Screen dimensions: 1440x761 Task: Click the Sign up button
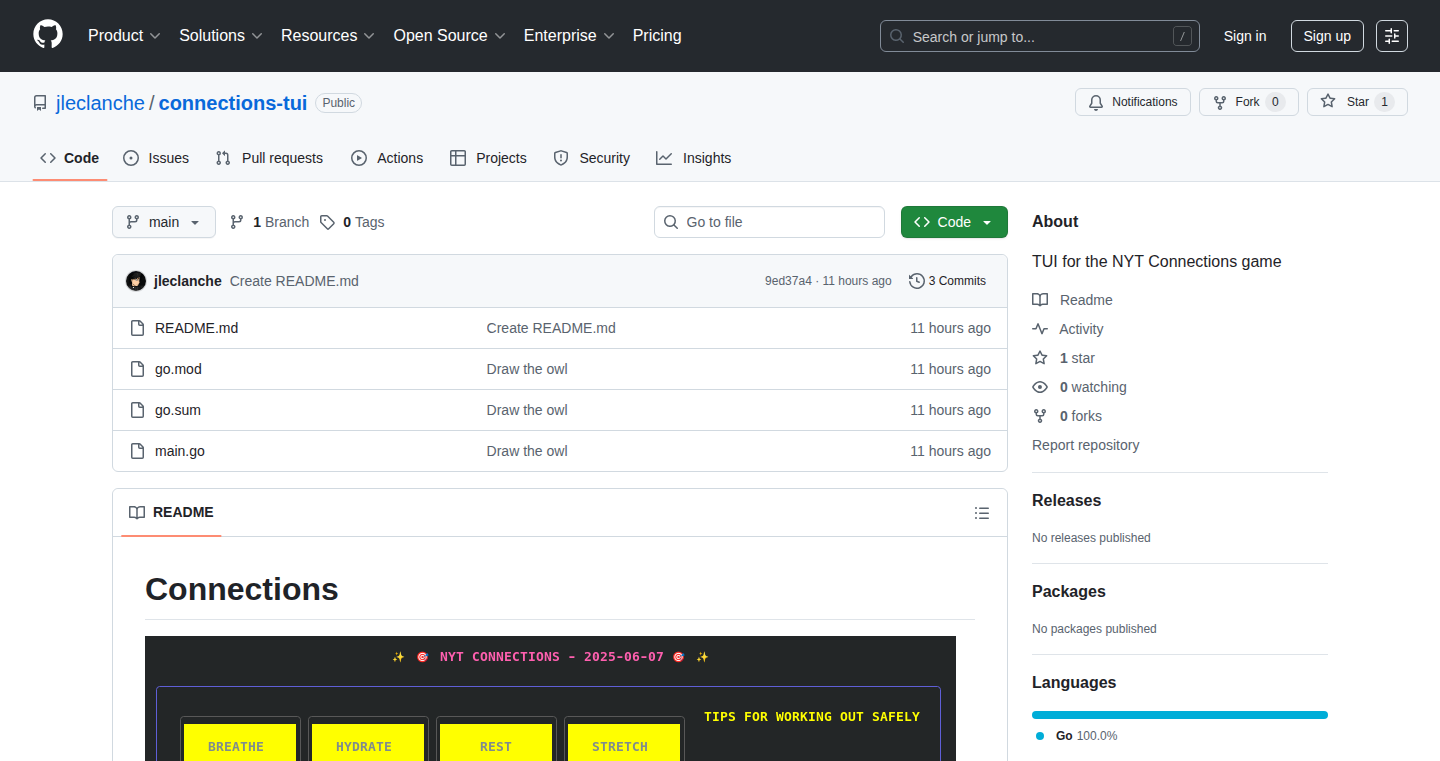click(1327, 36)
